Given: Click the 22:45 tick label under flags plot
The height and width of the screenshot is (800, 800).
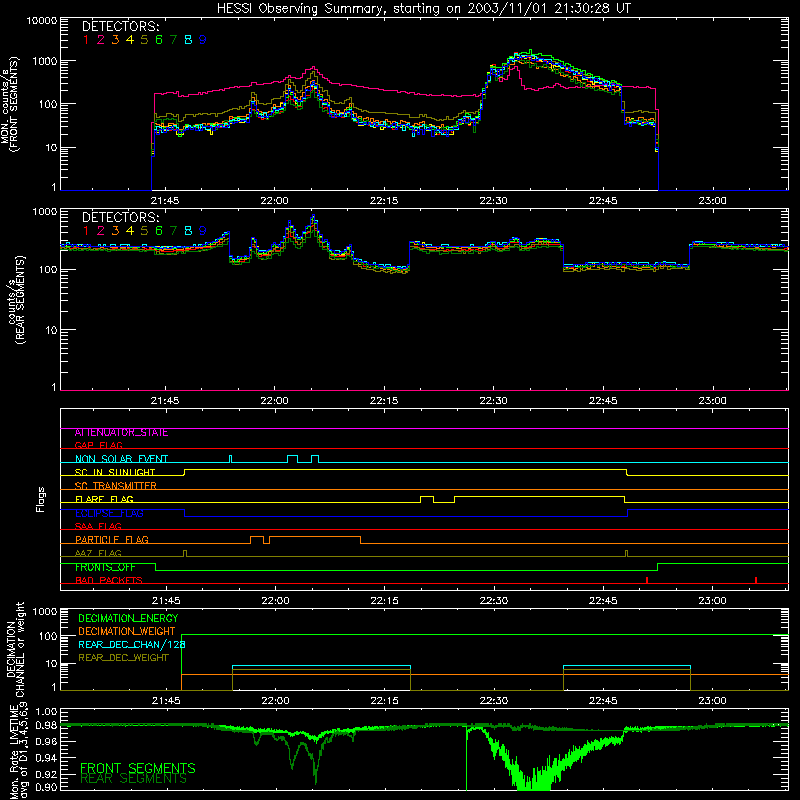Looking at the screenshot, I should click(603, 601).
